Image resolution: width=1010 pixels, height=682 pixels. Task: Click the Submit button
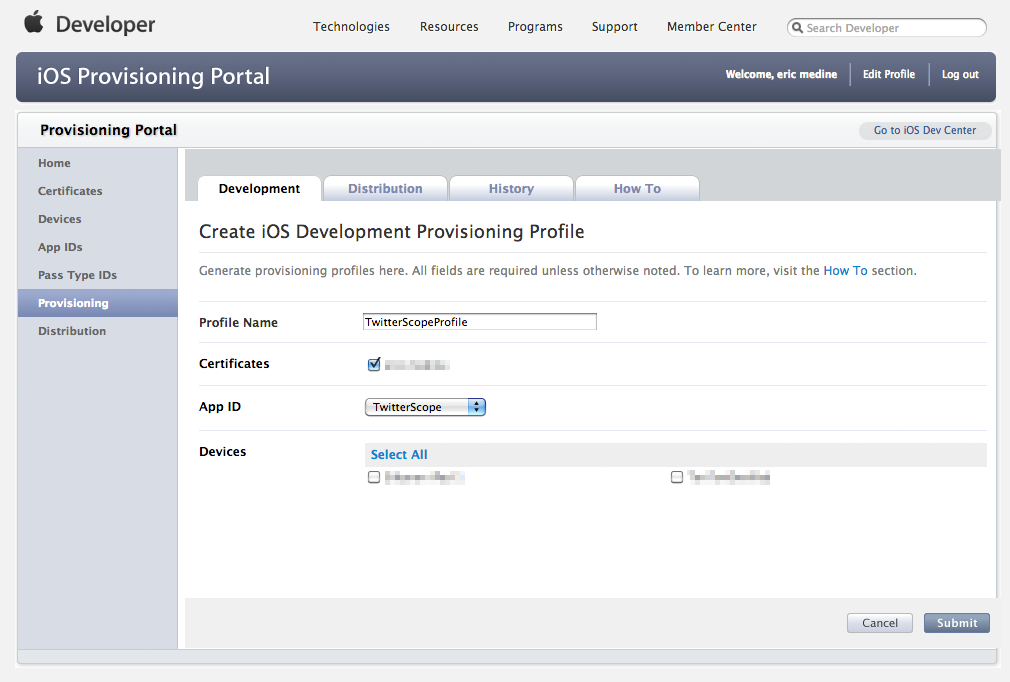point(957,623)
